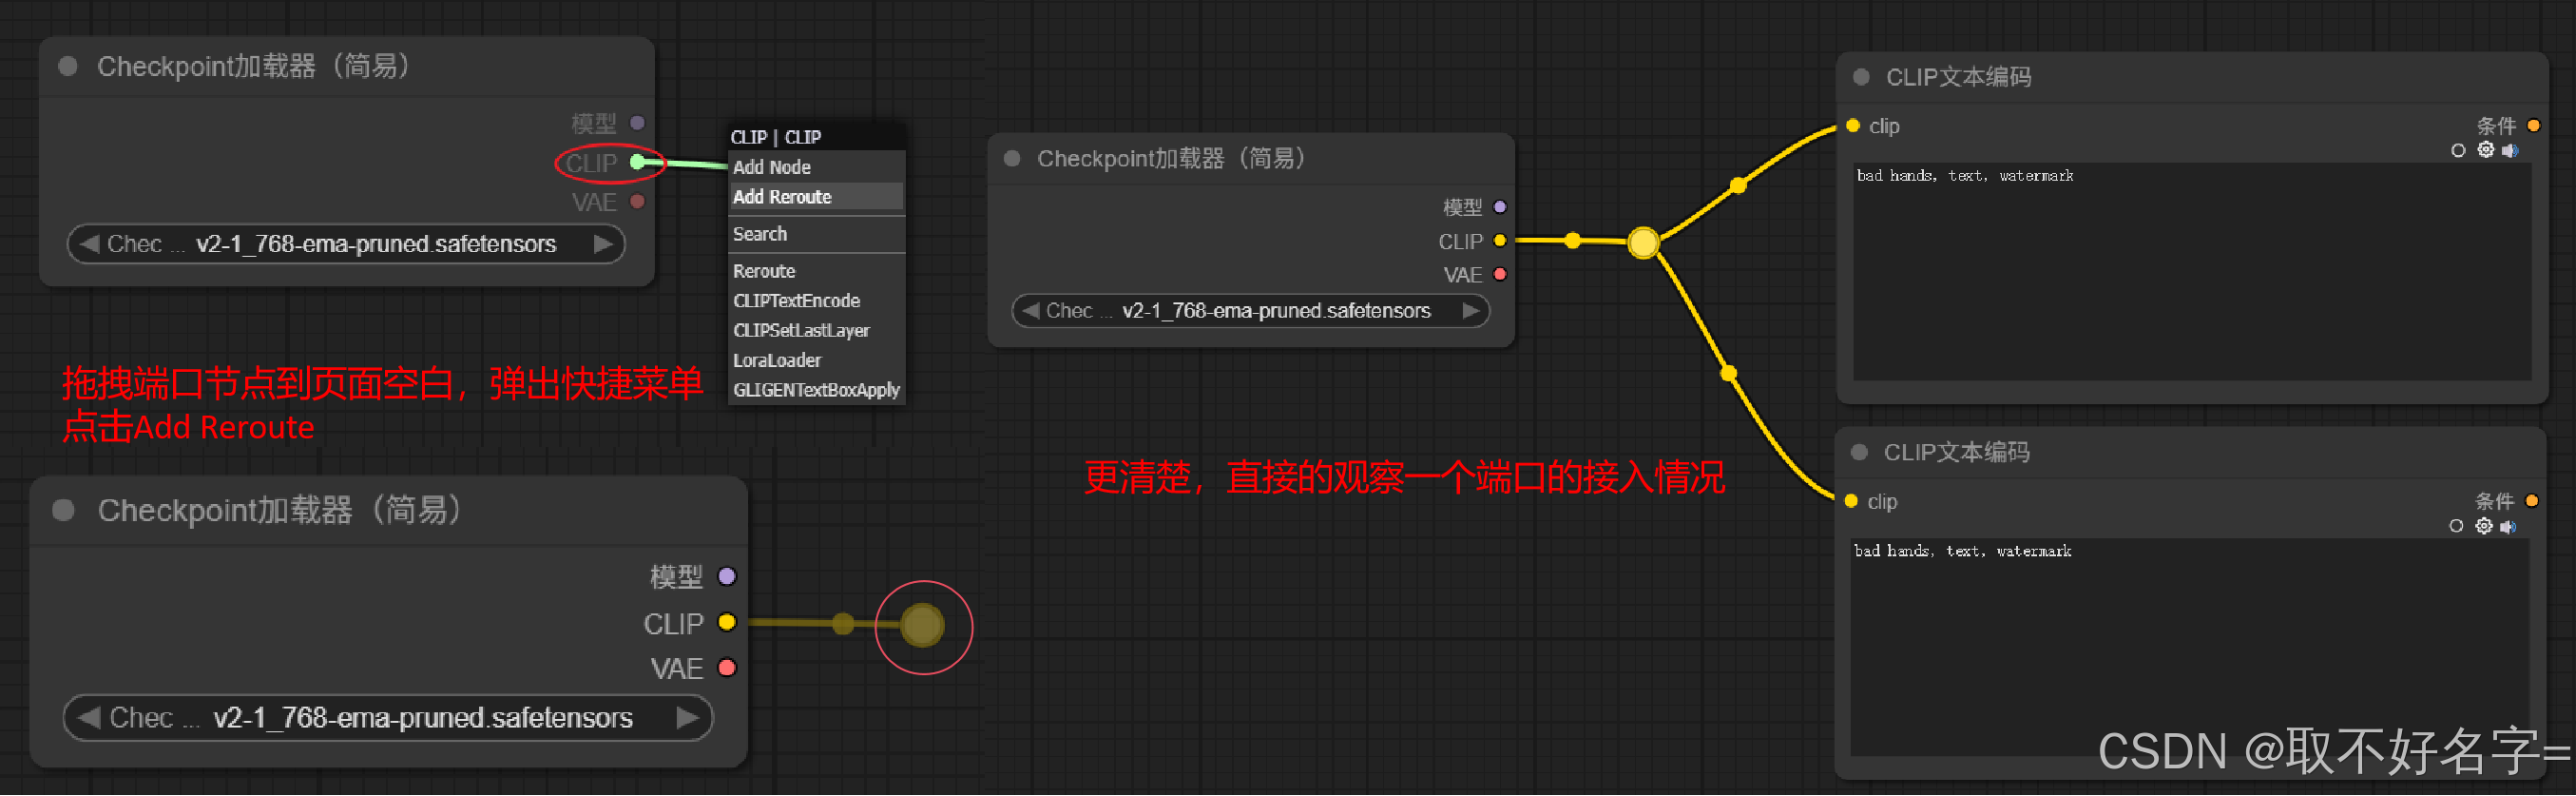Click hollow circle icon in upper CLIP文本编码 node
The height and width of the screenshot is (796, 2576).
(2458, 151)
